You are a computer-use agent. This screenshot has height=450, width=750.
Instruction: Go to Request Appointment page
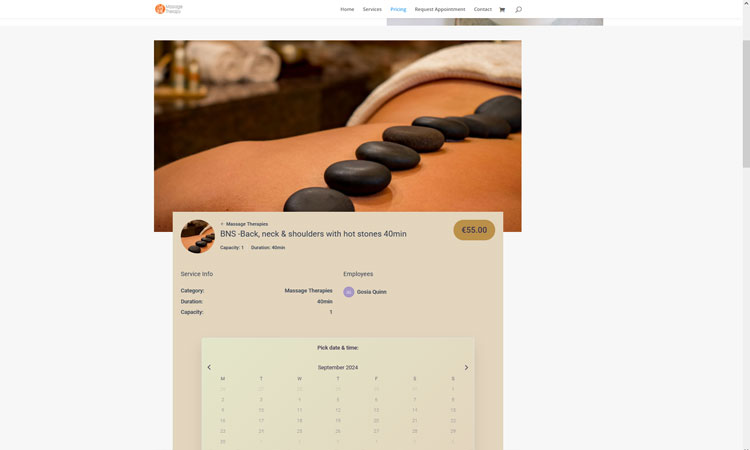click(x=440, y=9)
